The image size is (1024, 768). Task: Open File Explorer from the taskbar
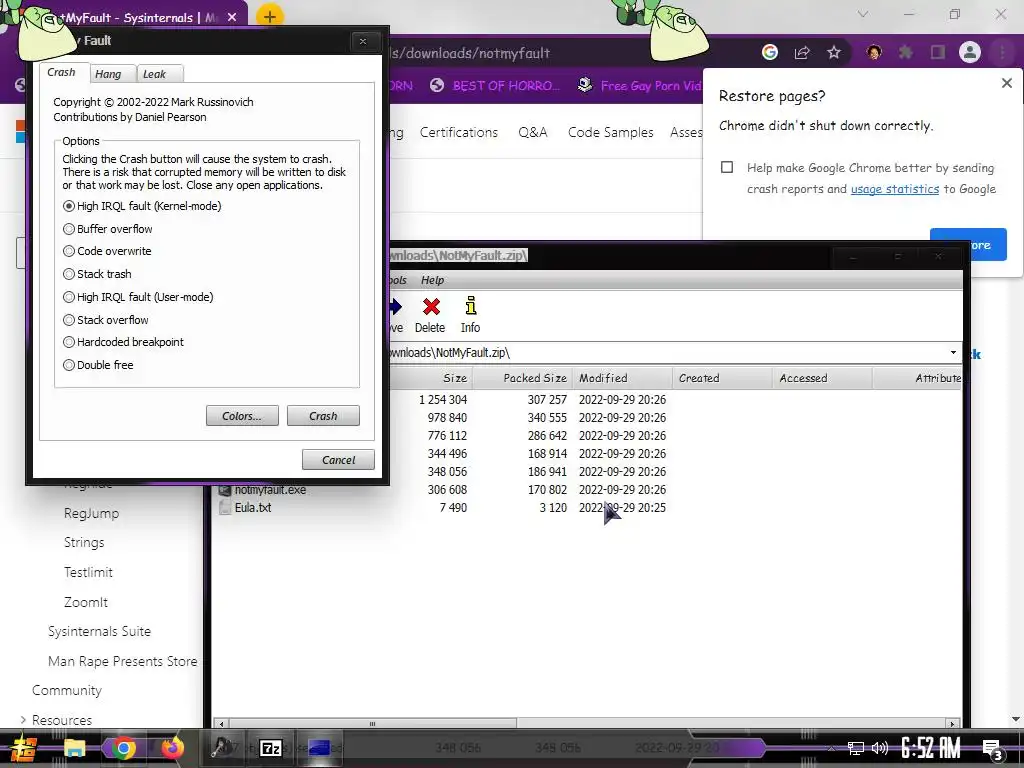[74, 748]
